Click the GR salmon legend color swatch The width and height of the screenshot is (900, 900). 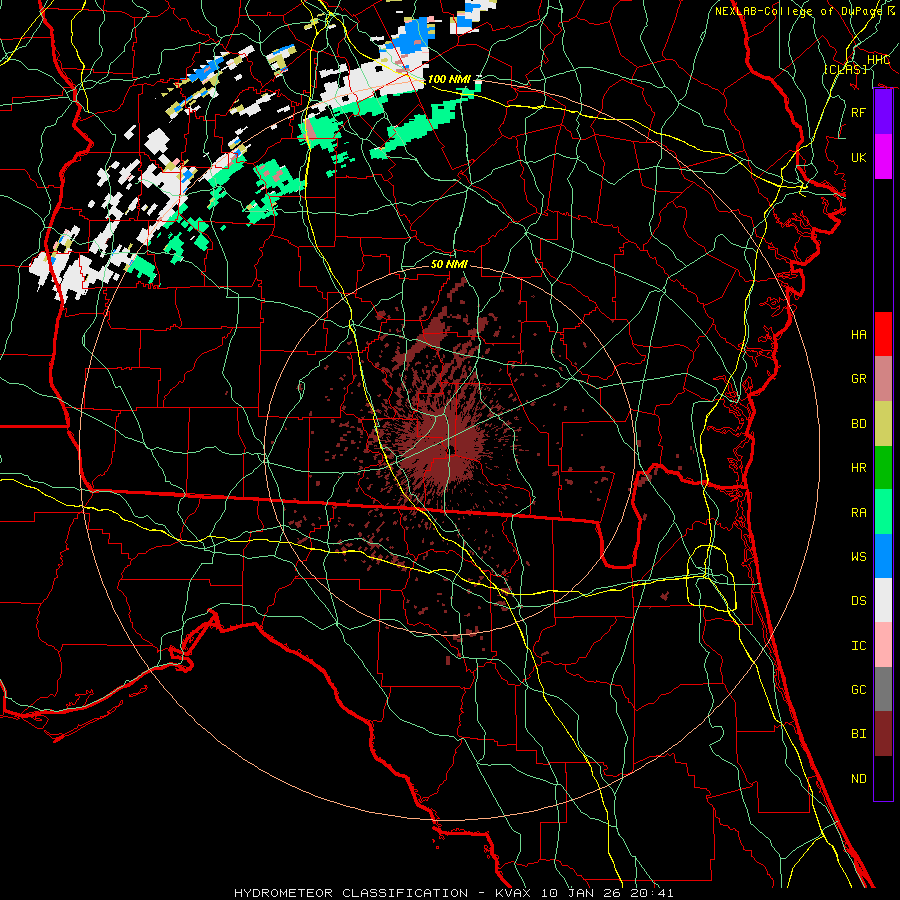[883, 379]
